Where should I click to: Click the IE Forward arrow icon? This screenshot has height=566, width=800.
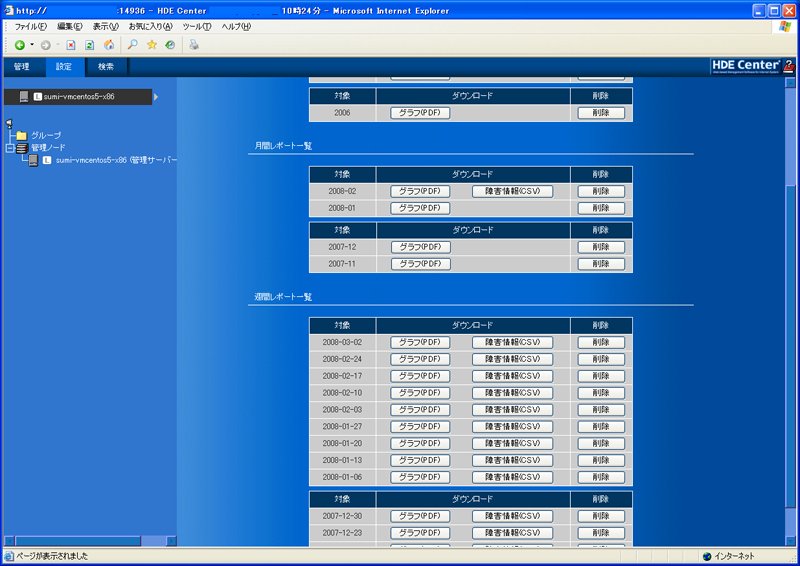pos(45,45)
